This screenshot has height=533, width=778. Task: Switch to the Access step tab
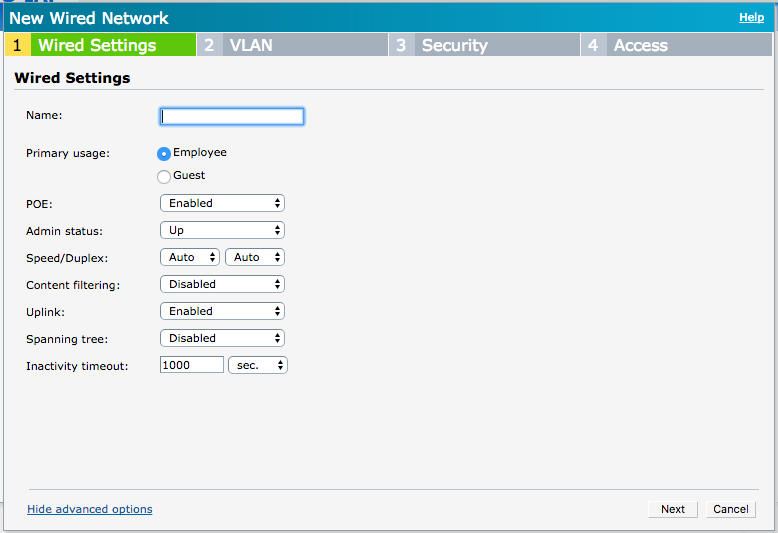click(x=677, y=45)
